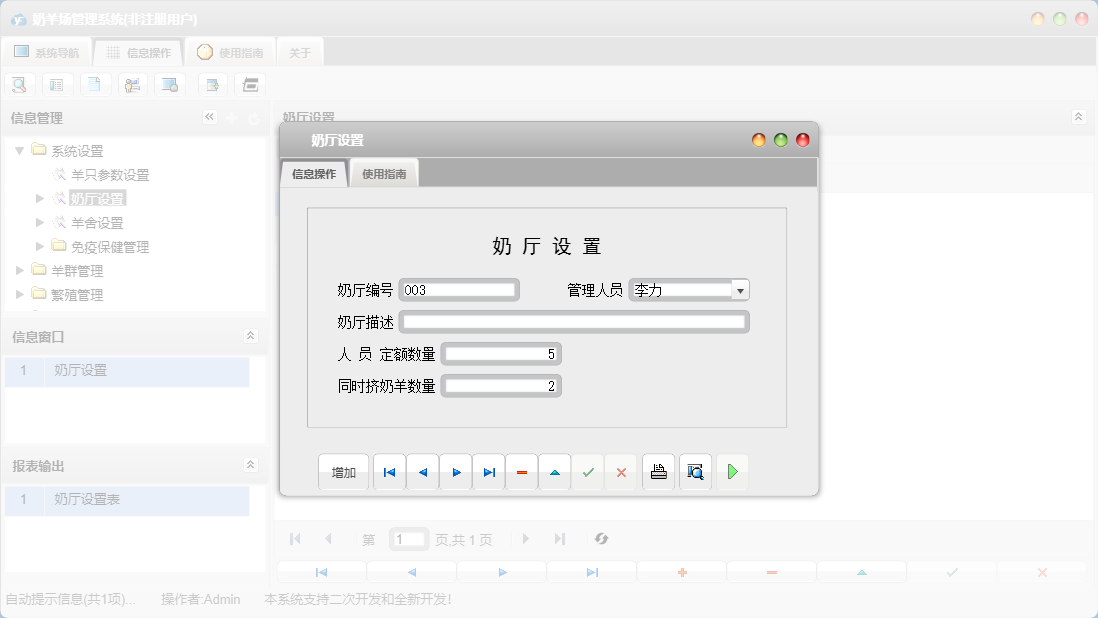
Task: Switch to the 使用指南 tab in the dialog
Action: pos(383,172)
